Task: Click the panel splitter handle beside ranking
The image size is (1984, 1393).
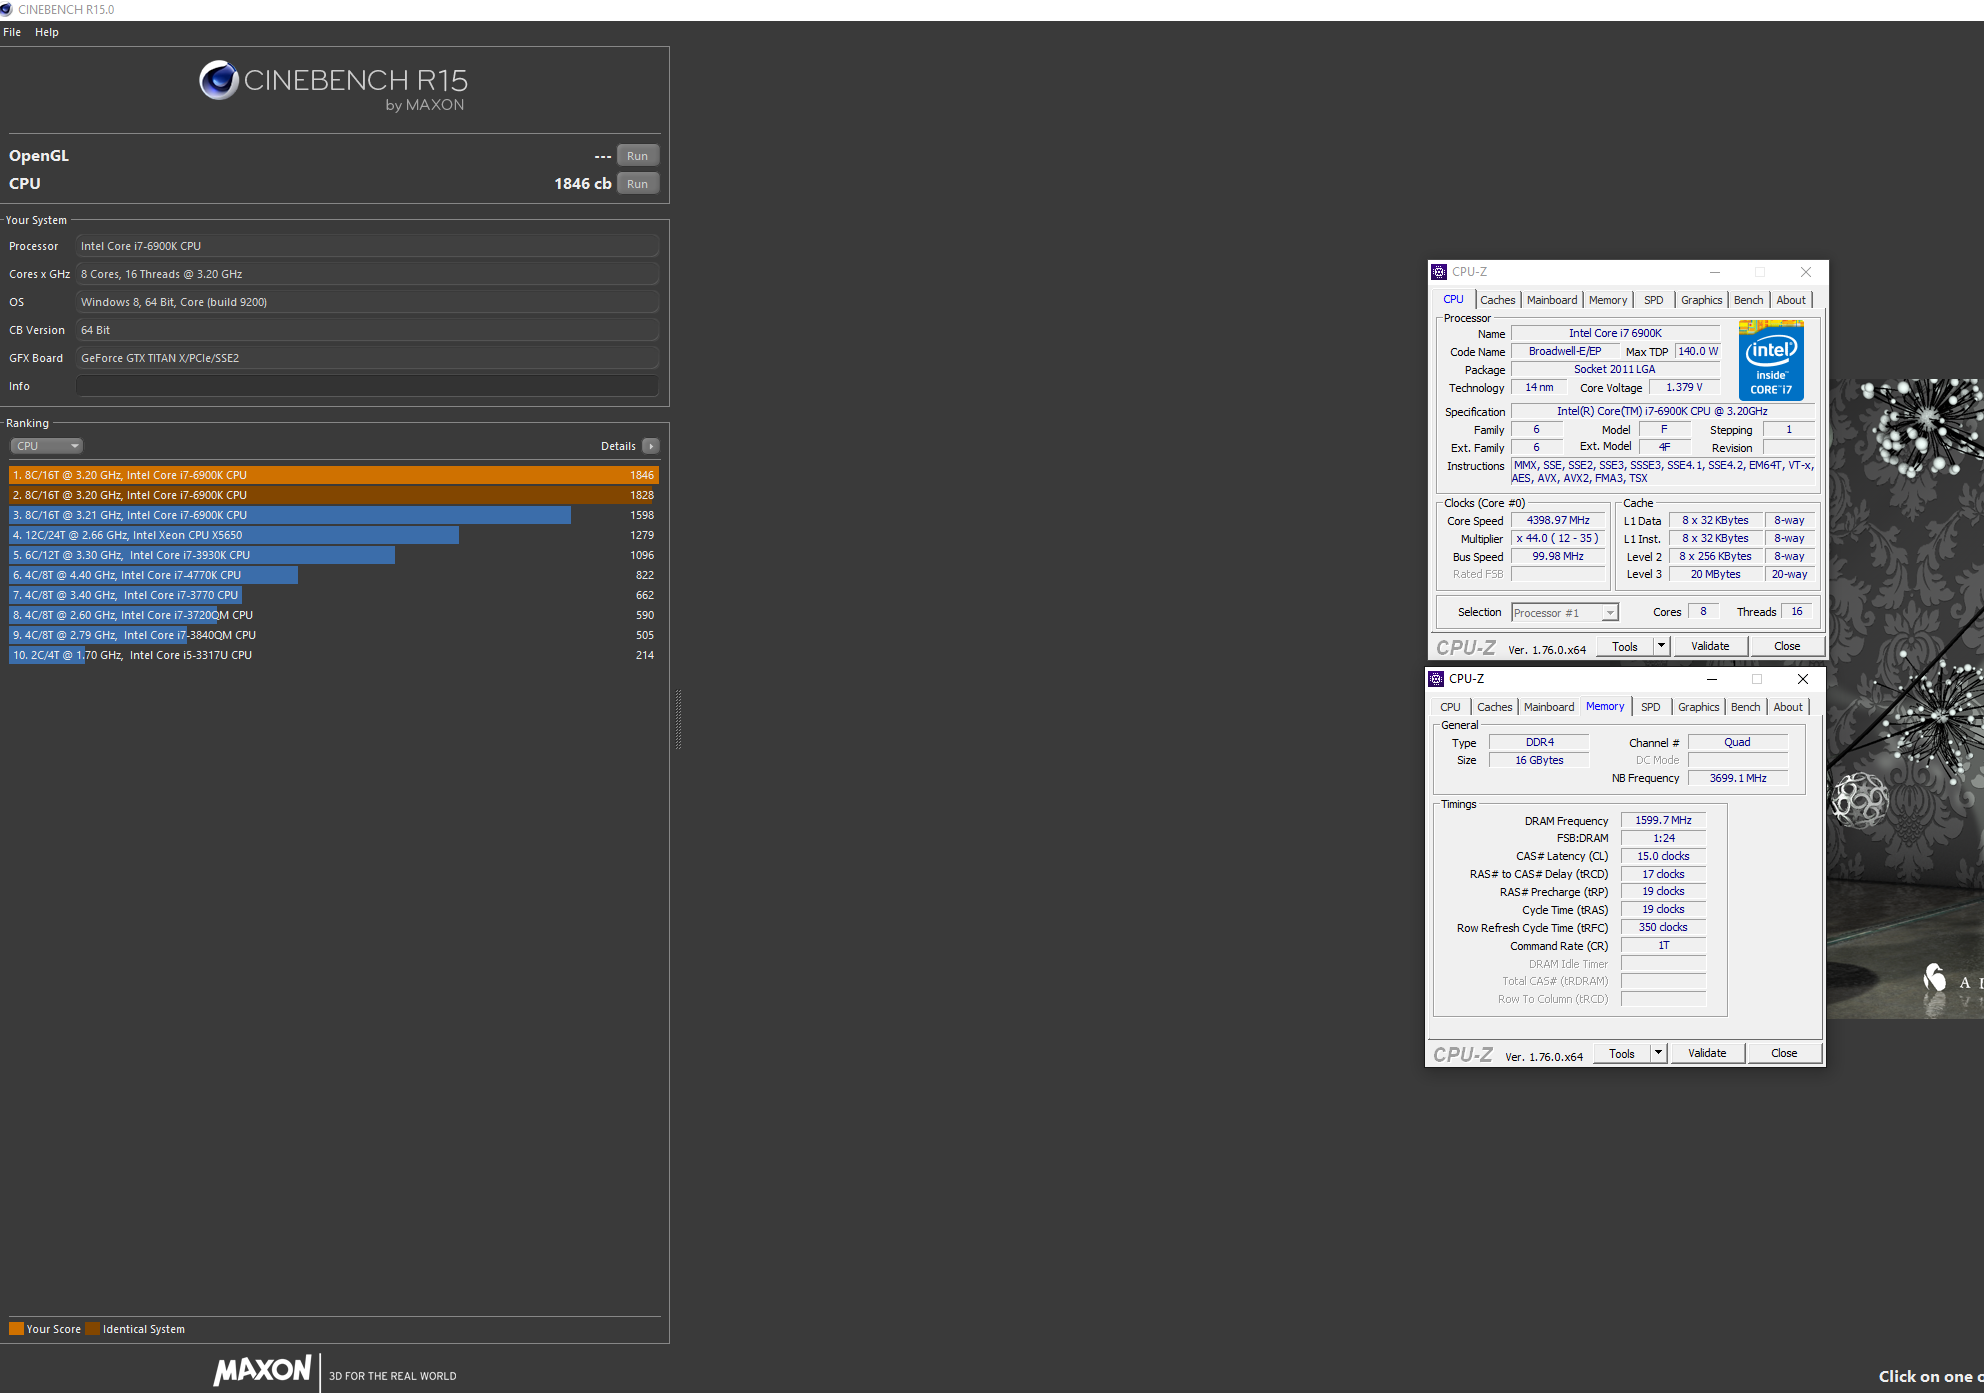Action: pyautogui.click(x=679, y=719)
